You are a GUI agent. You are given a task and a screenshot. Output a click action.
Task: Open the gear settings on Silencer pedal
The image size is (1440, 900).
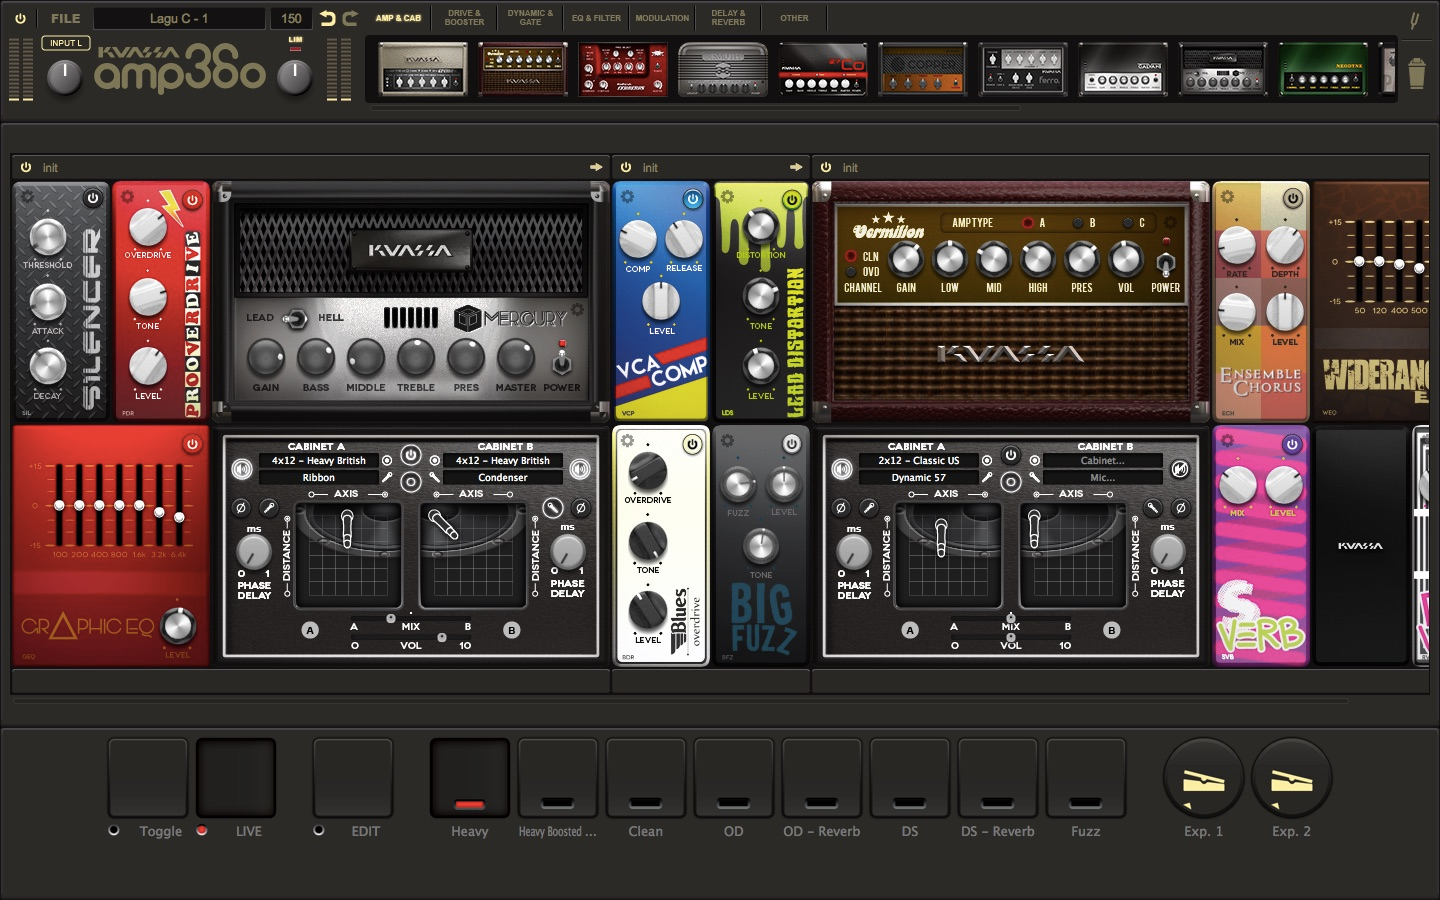[x=27, y=196]
